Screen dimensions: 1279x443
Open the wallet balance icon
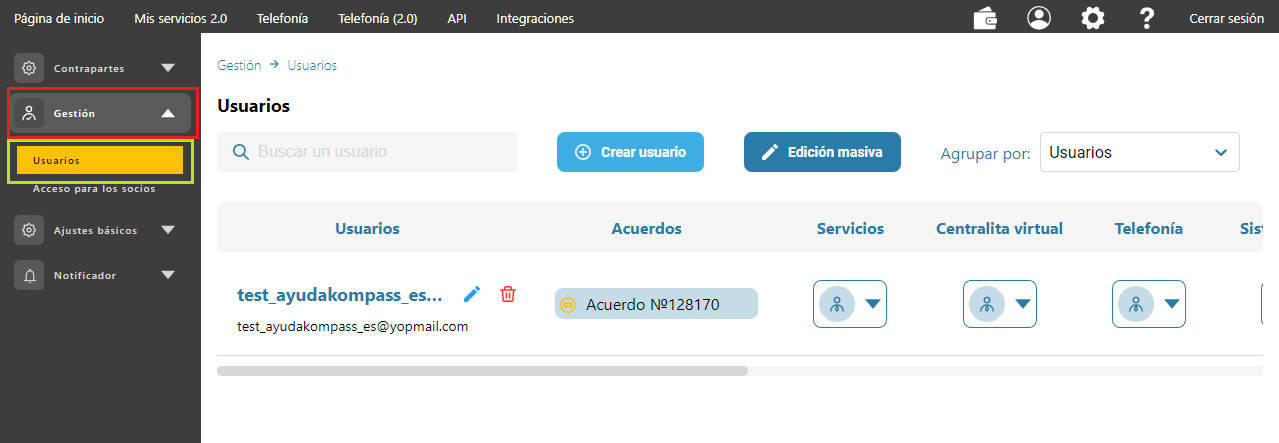click(985, 18)
